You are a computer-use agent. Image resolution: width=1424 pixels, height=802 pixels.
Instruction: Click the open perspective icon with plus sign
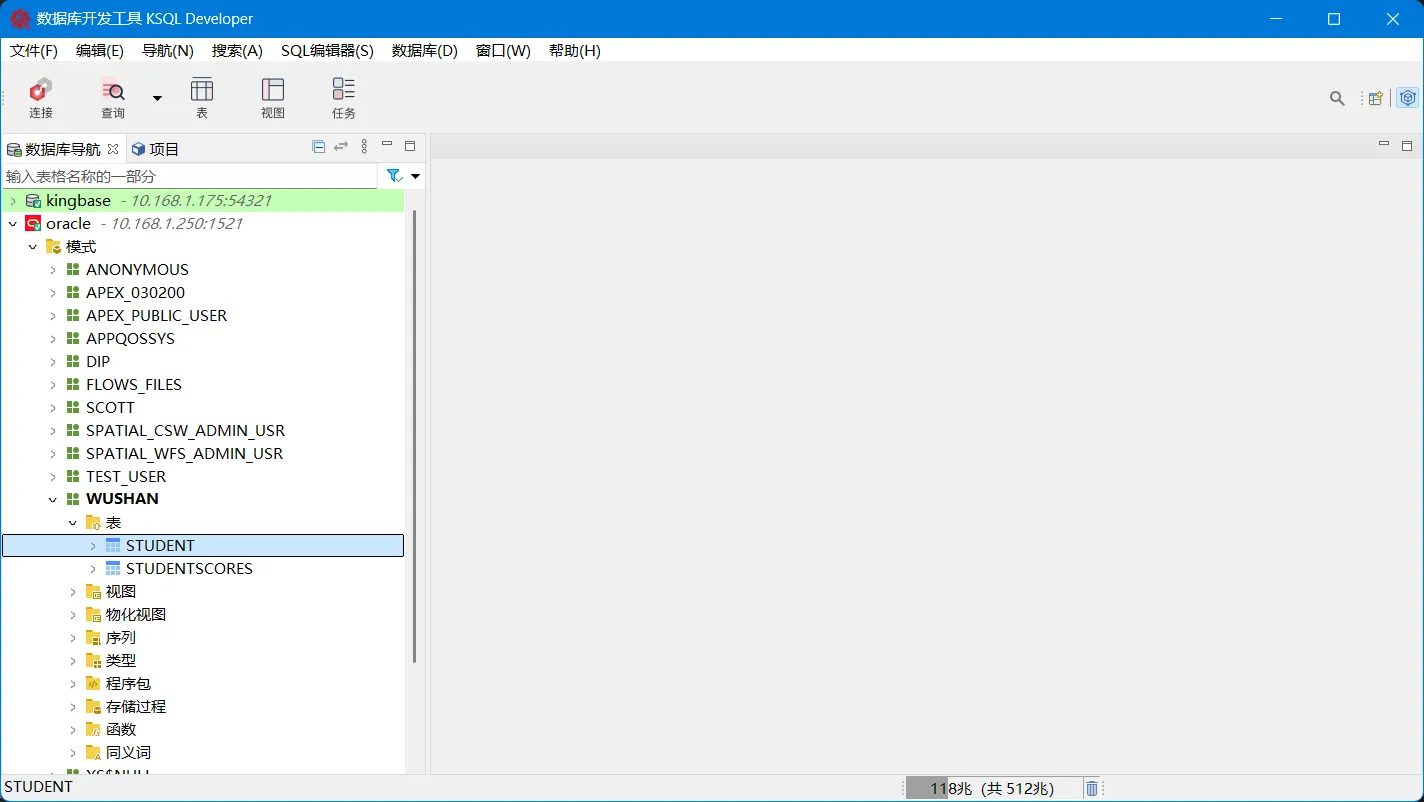tap(1375, 98)
